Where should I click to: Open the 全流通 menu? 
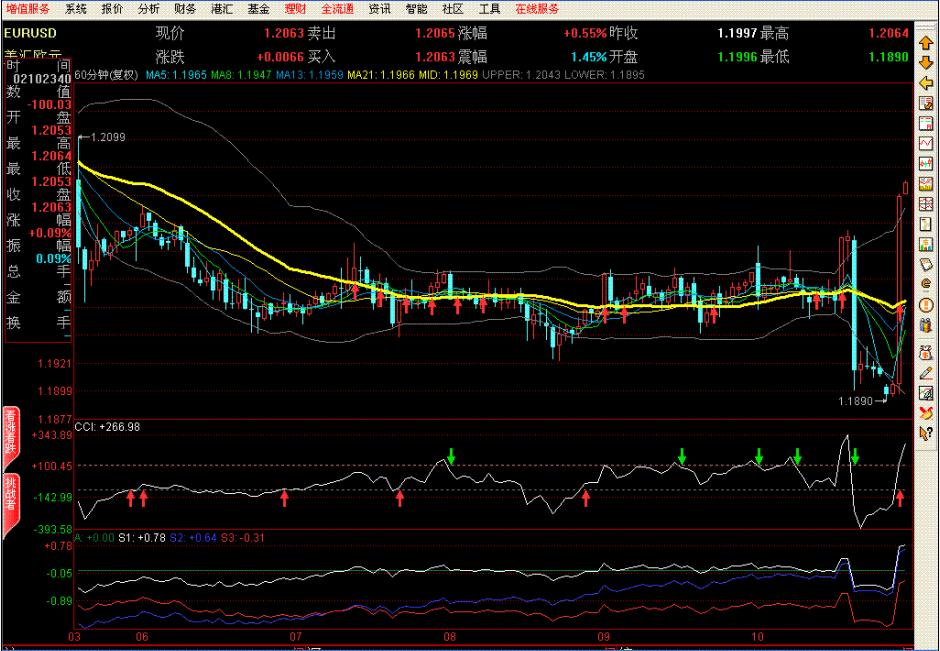pos(338,9)
